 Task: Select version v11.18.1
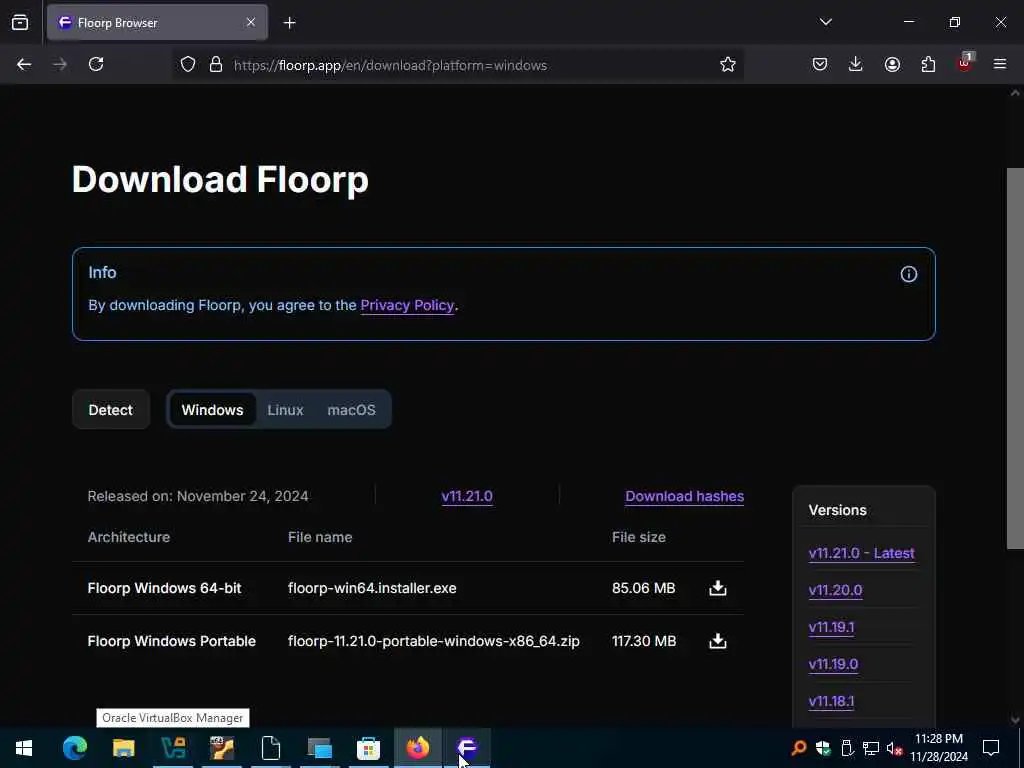[831, 701]
